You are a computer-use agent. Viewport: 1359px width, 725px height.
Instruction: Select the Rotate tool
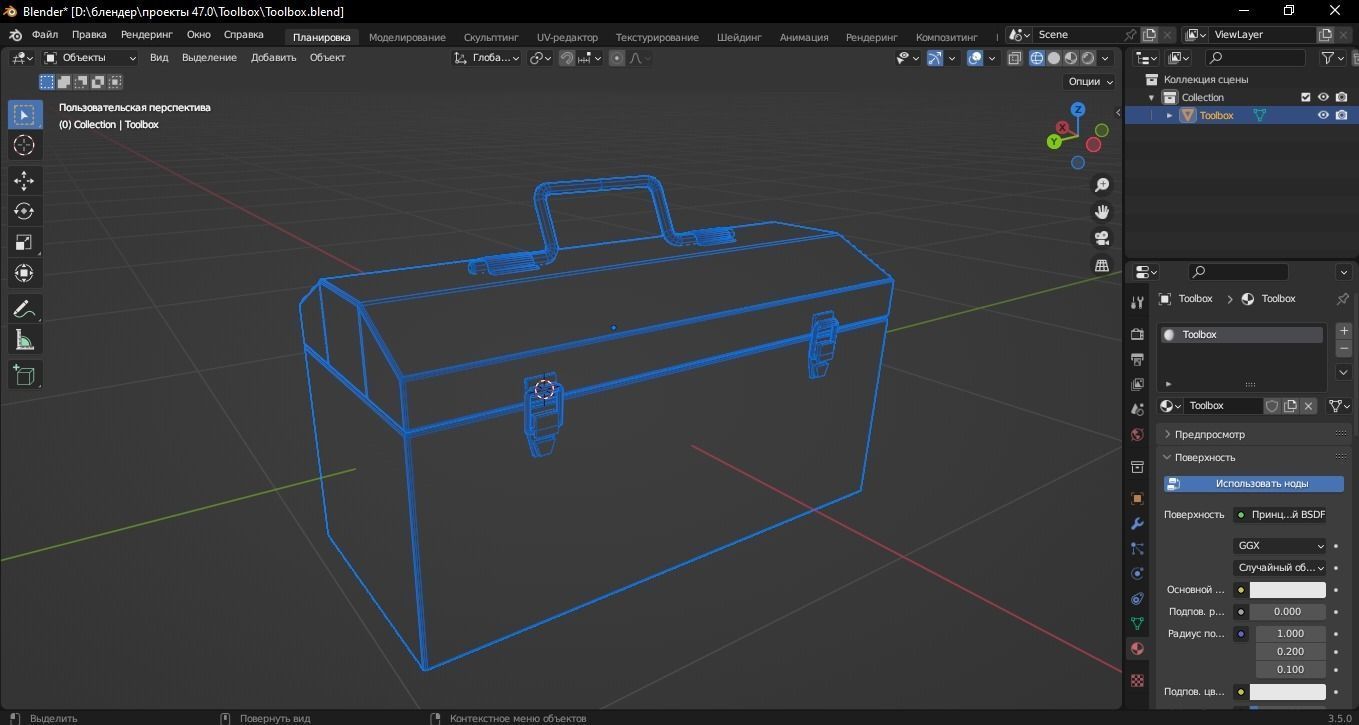coord(24,211)
